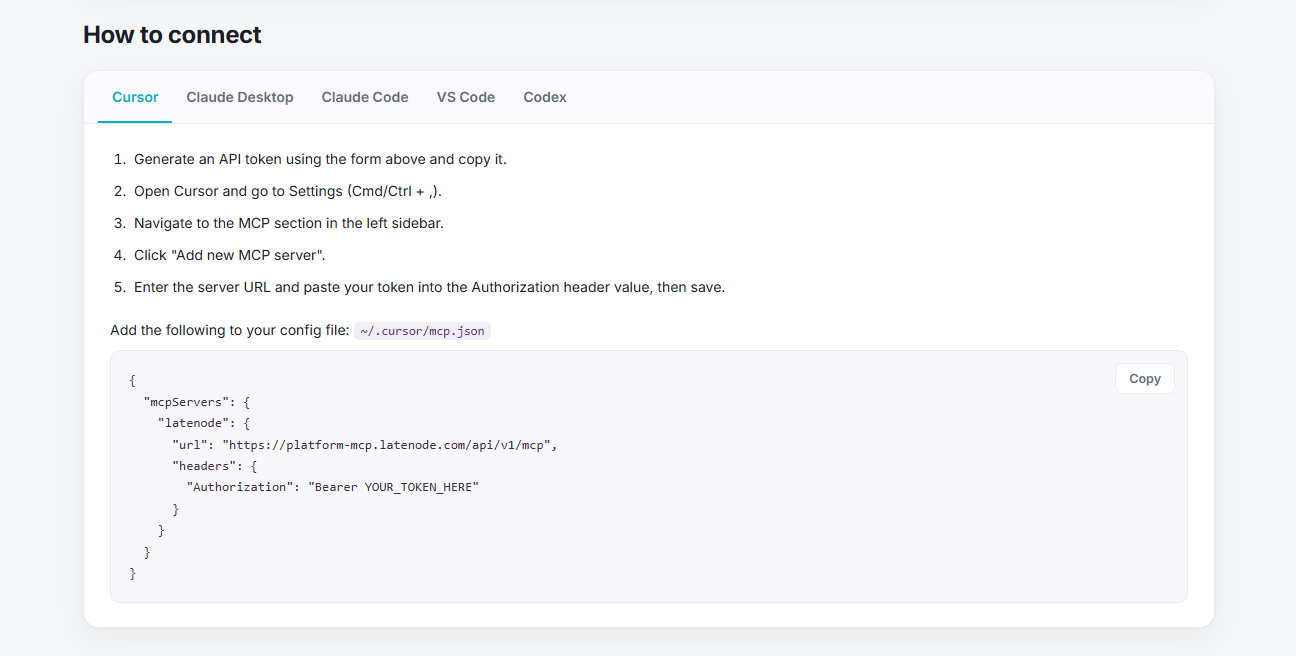Click the "url" key in code

190,445
